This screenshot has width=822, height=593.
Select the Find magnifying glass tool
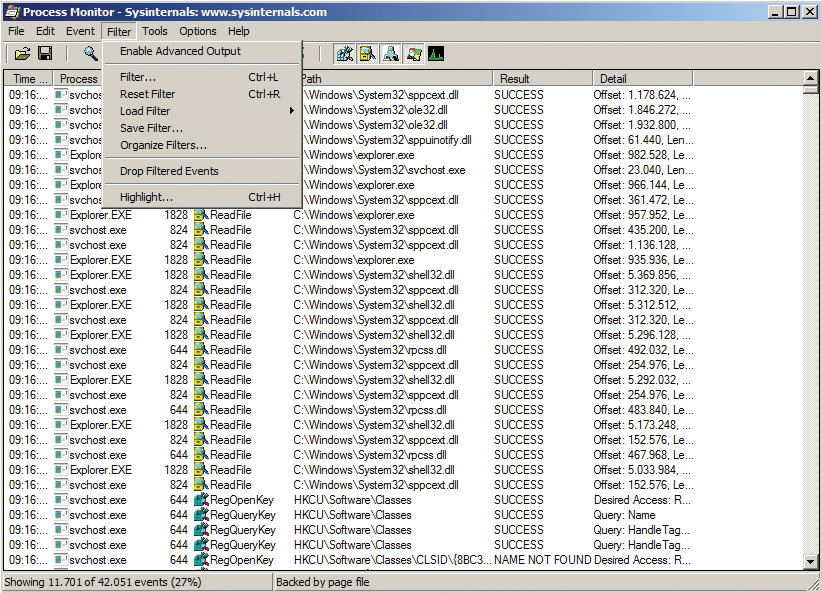click(x=91, y=53)
